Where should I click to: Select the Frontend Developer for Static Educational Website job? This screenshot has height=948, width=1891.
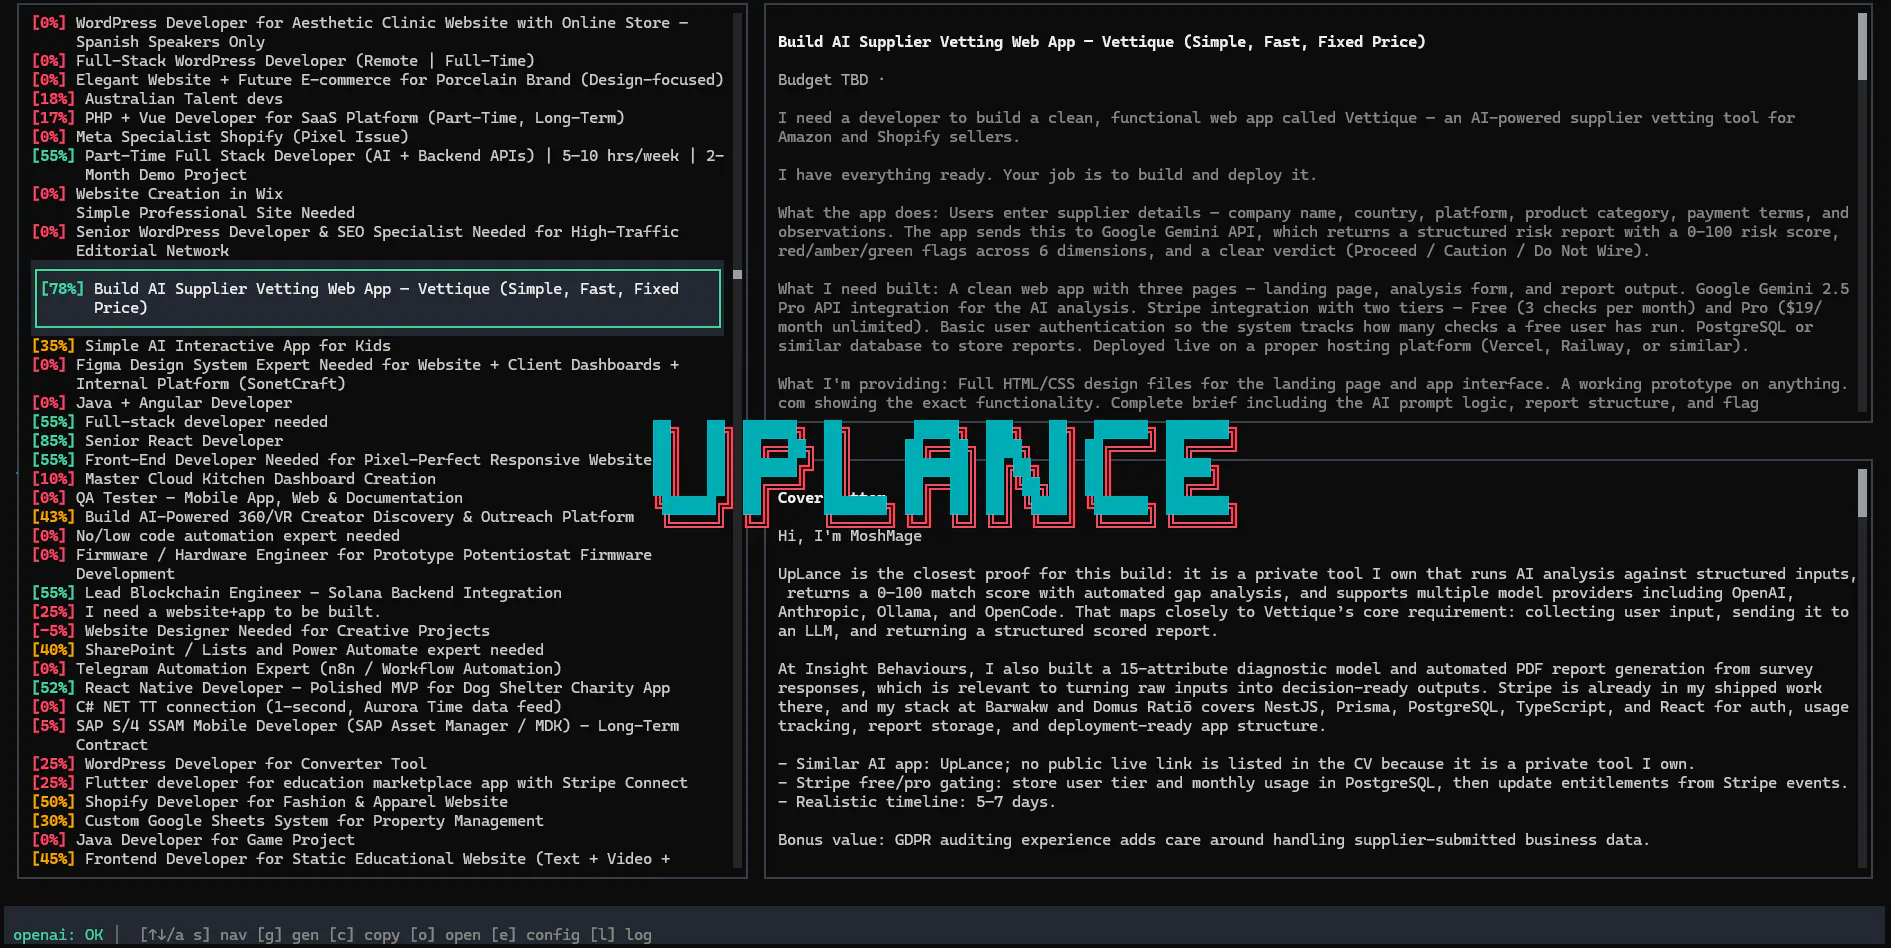pos(378,859)
